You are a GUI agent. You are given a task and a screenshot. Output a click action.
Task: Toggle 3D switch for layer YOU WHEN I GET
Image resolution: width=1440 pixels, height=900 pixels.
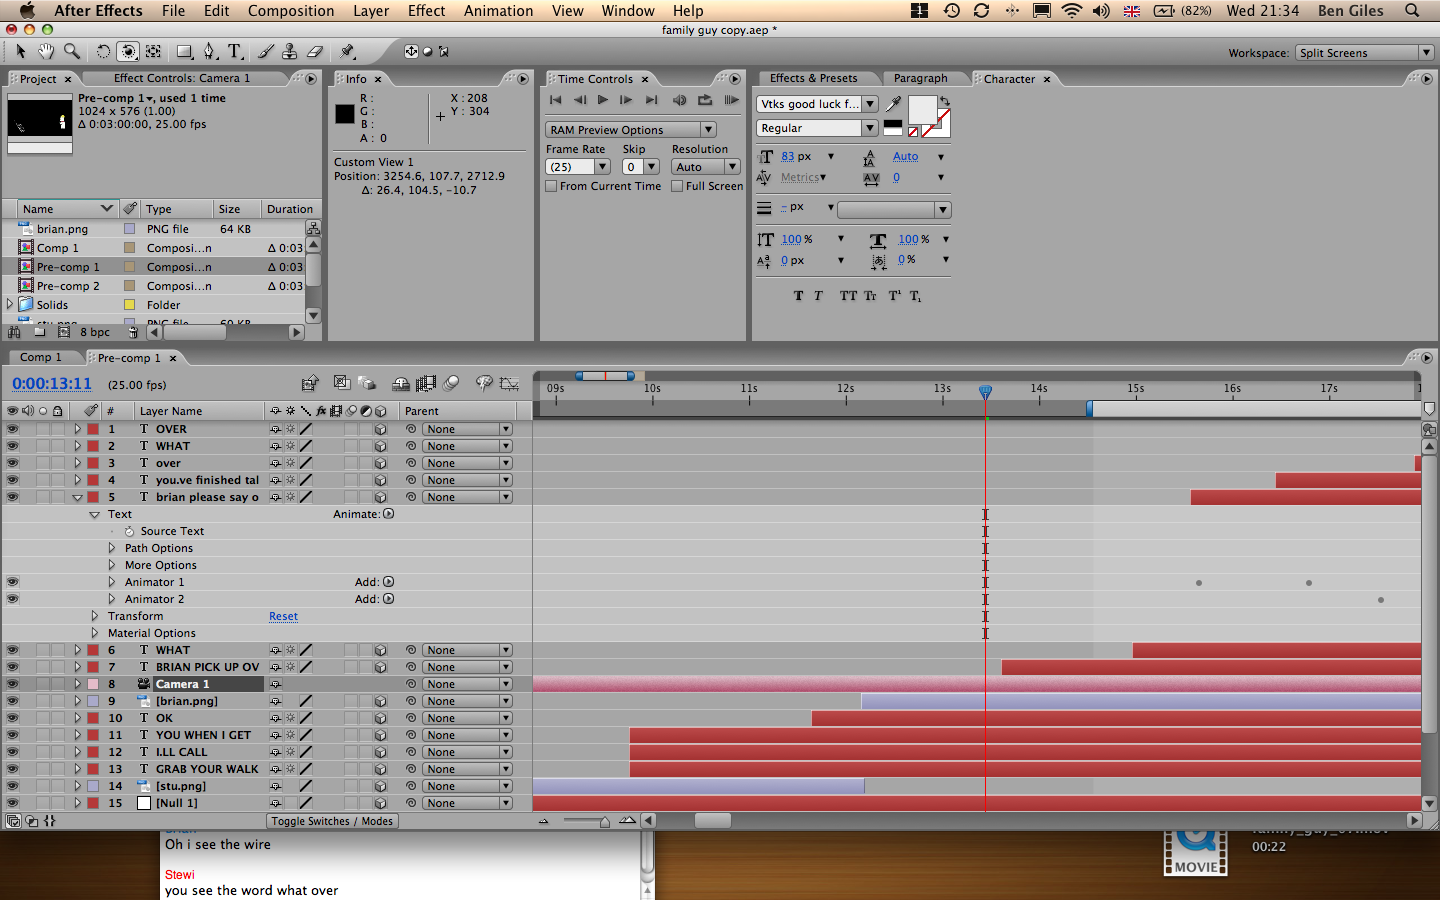click(380, 735)
